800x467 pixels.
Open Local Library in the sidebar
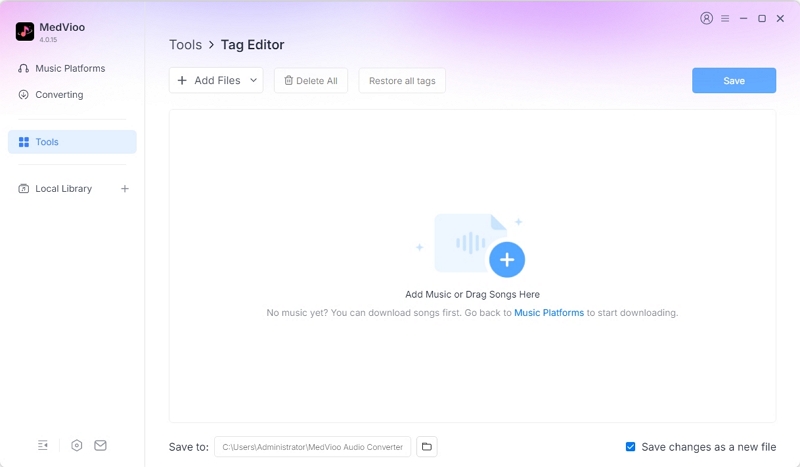(55, 188)
